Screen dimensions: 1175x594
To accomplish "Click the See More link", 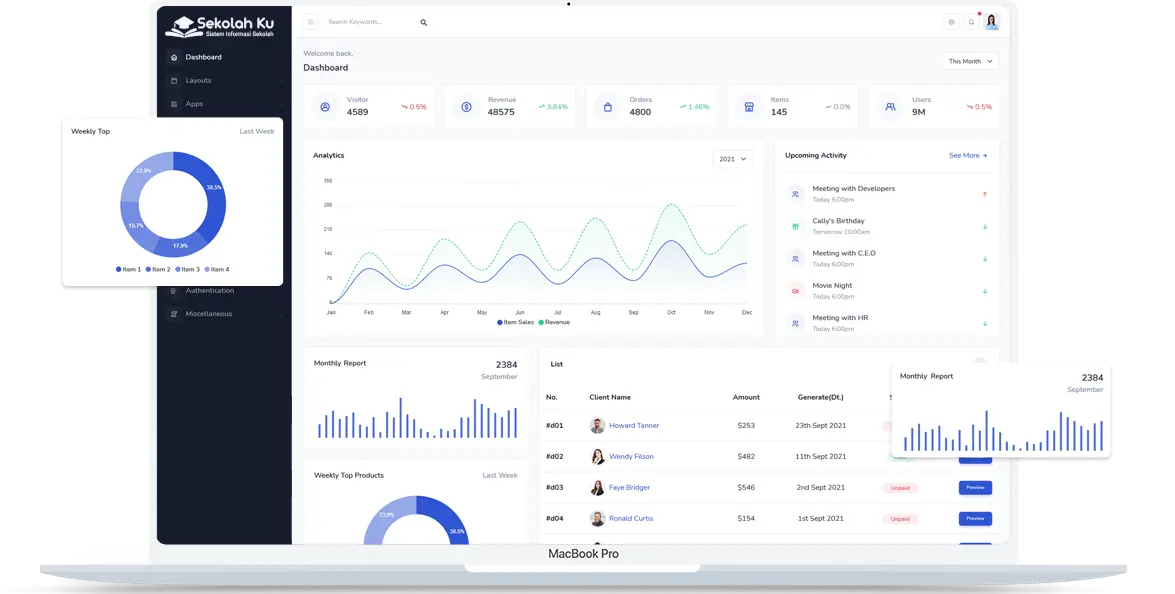I will click(967, 156).
